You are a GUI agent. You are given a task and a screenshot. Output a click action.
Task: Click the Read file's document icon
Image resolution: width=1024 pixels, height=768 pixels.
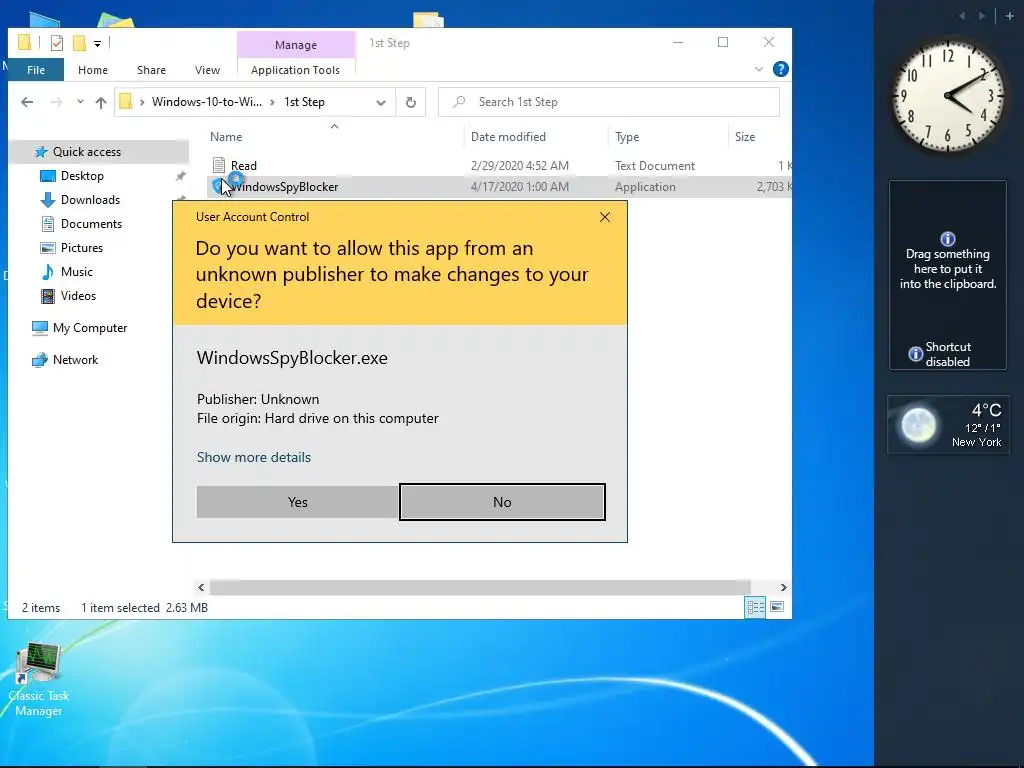[219, 165]
